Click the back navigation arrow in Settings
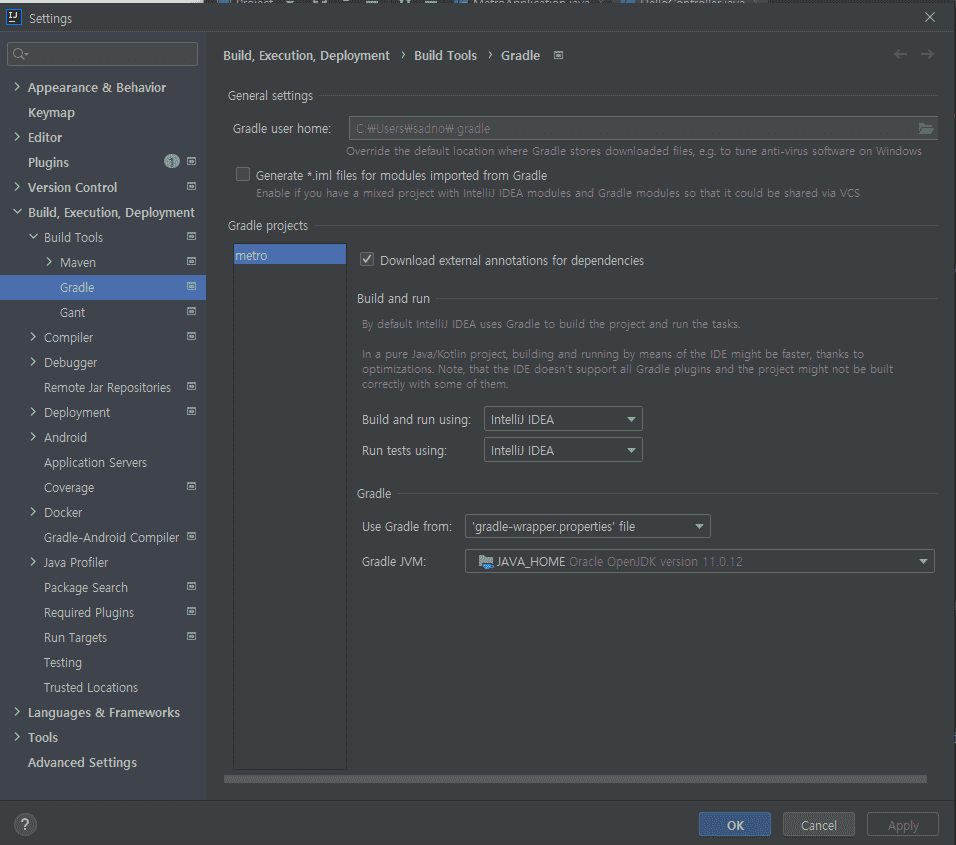 [900, 54]
